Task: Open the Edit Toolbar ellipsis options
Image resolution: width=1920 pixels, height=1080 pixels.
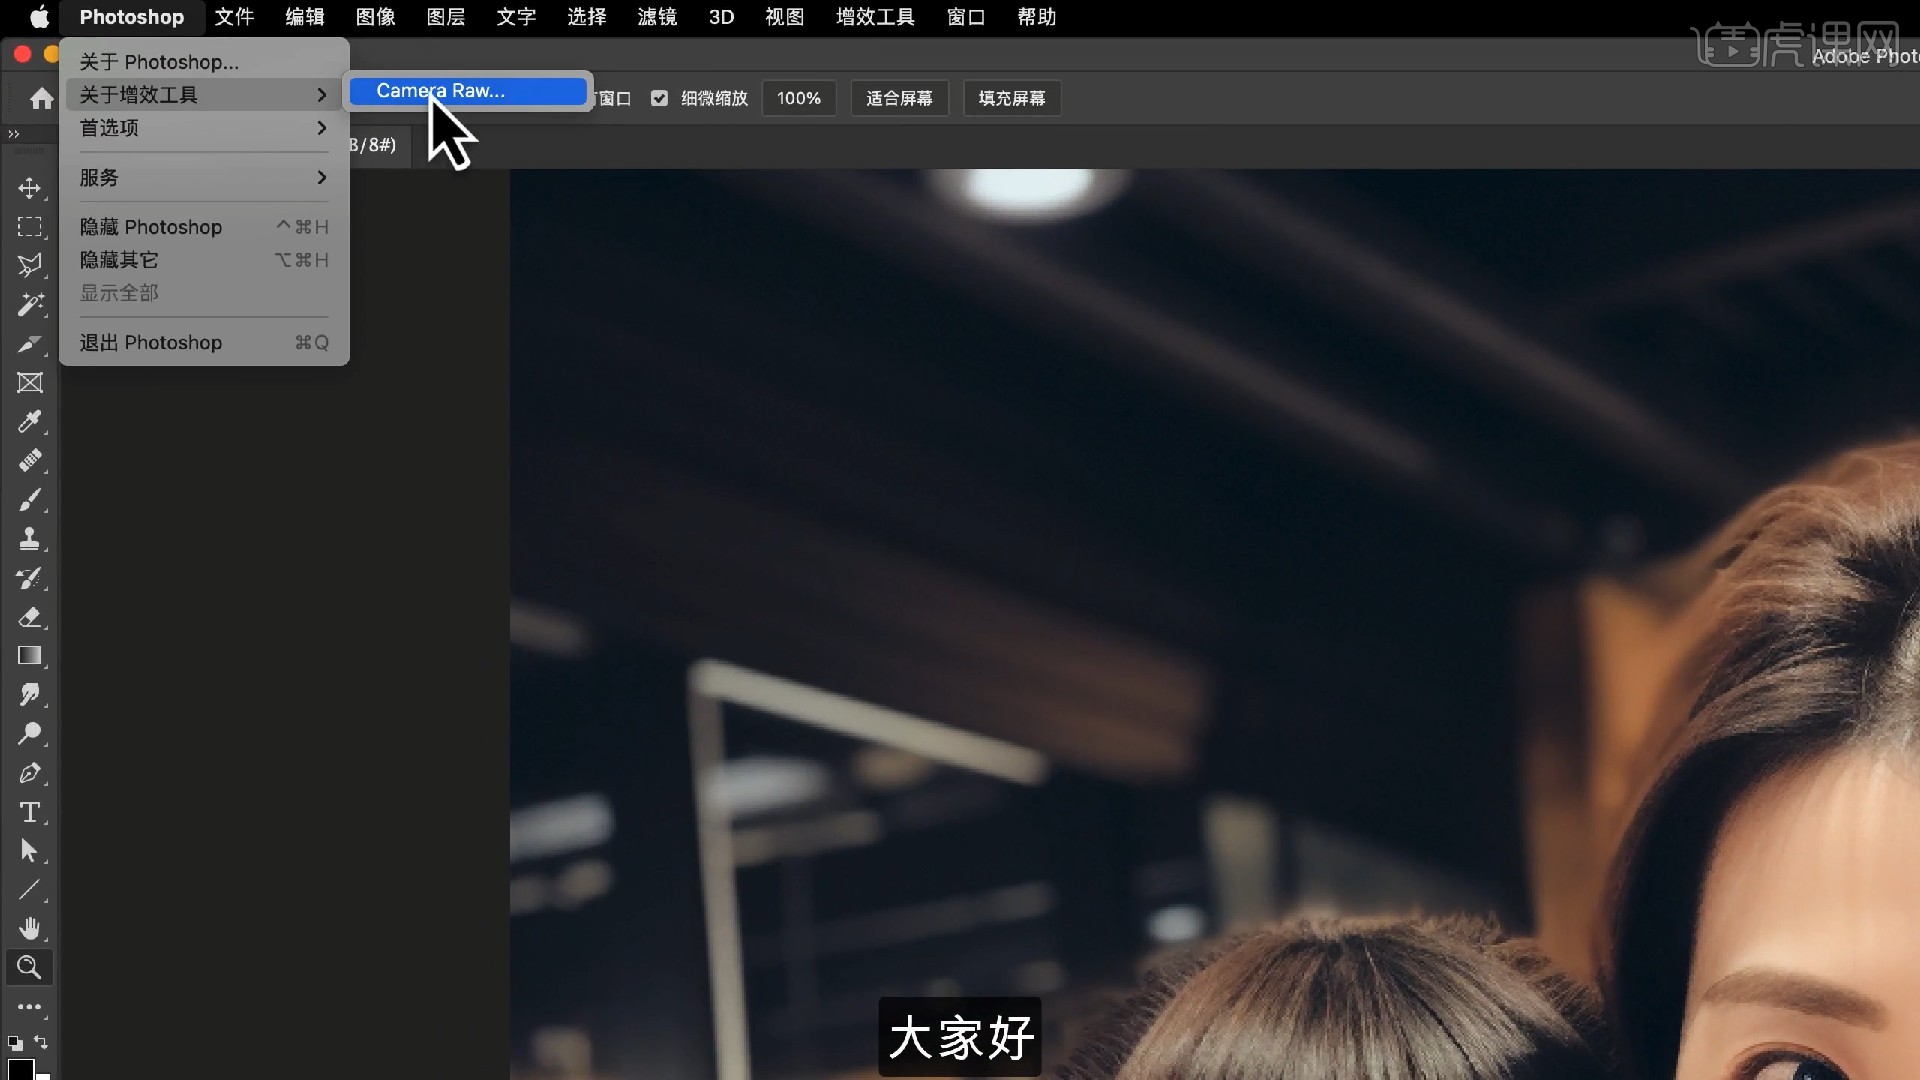Action: tap(30, 1007)
